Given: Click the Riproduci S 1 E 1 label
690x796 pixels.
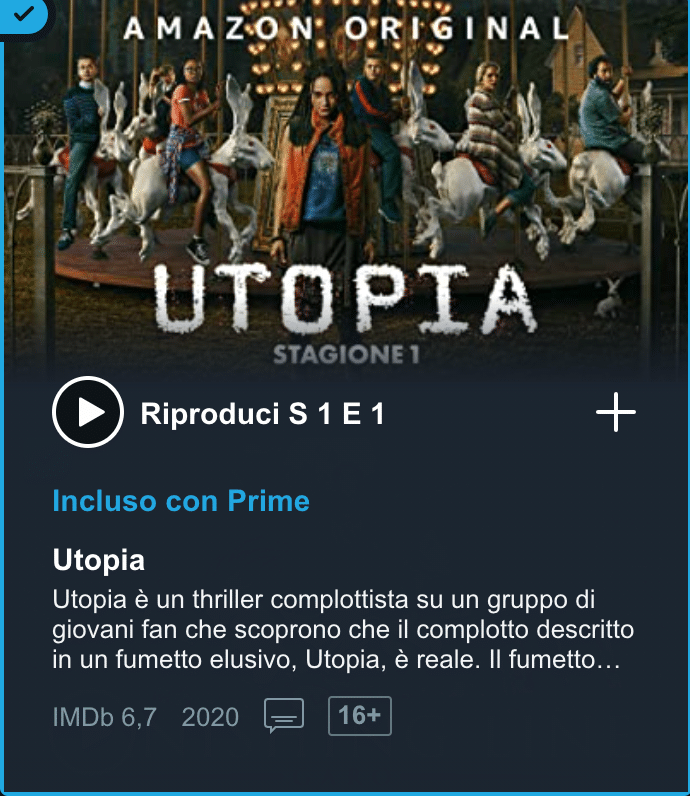Looking at the screenshot, I should click(x=262, y=413).
